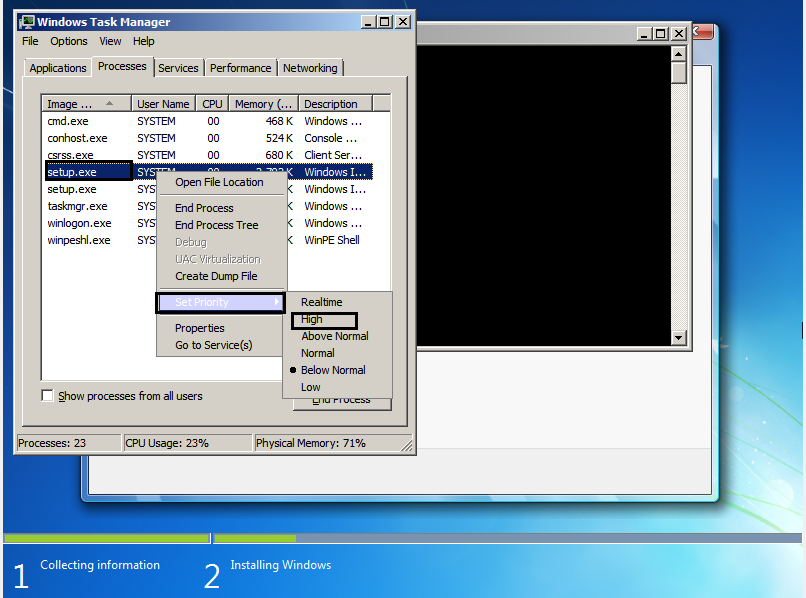Screen dimensions: 806x598
Task: Close the console window
Action: 679,34
